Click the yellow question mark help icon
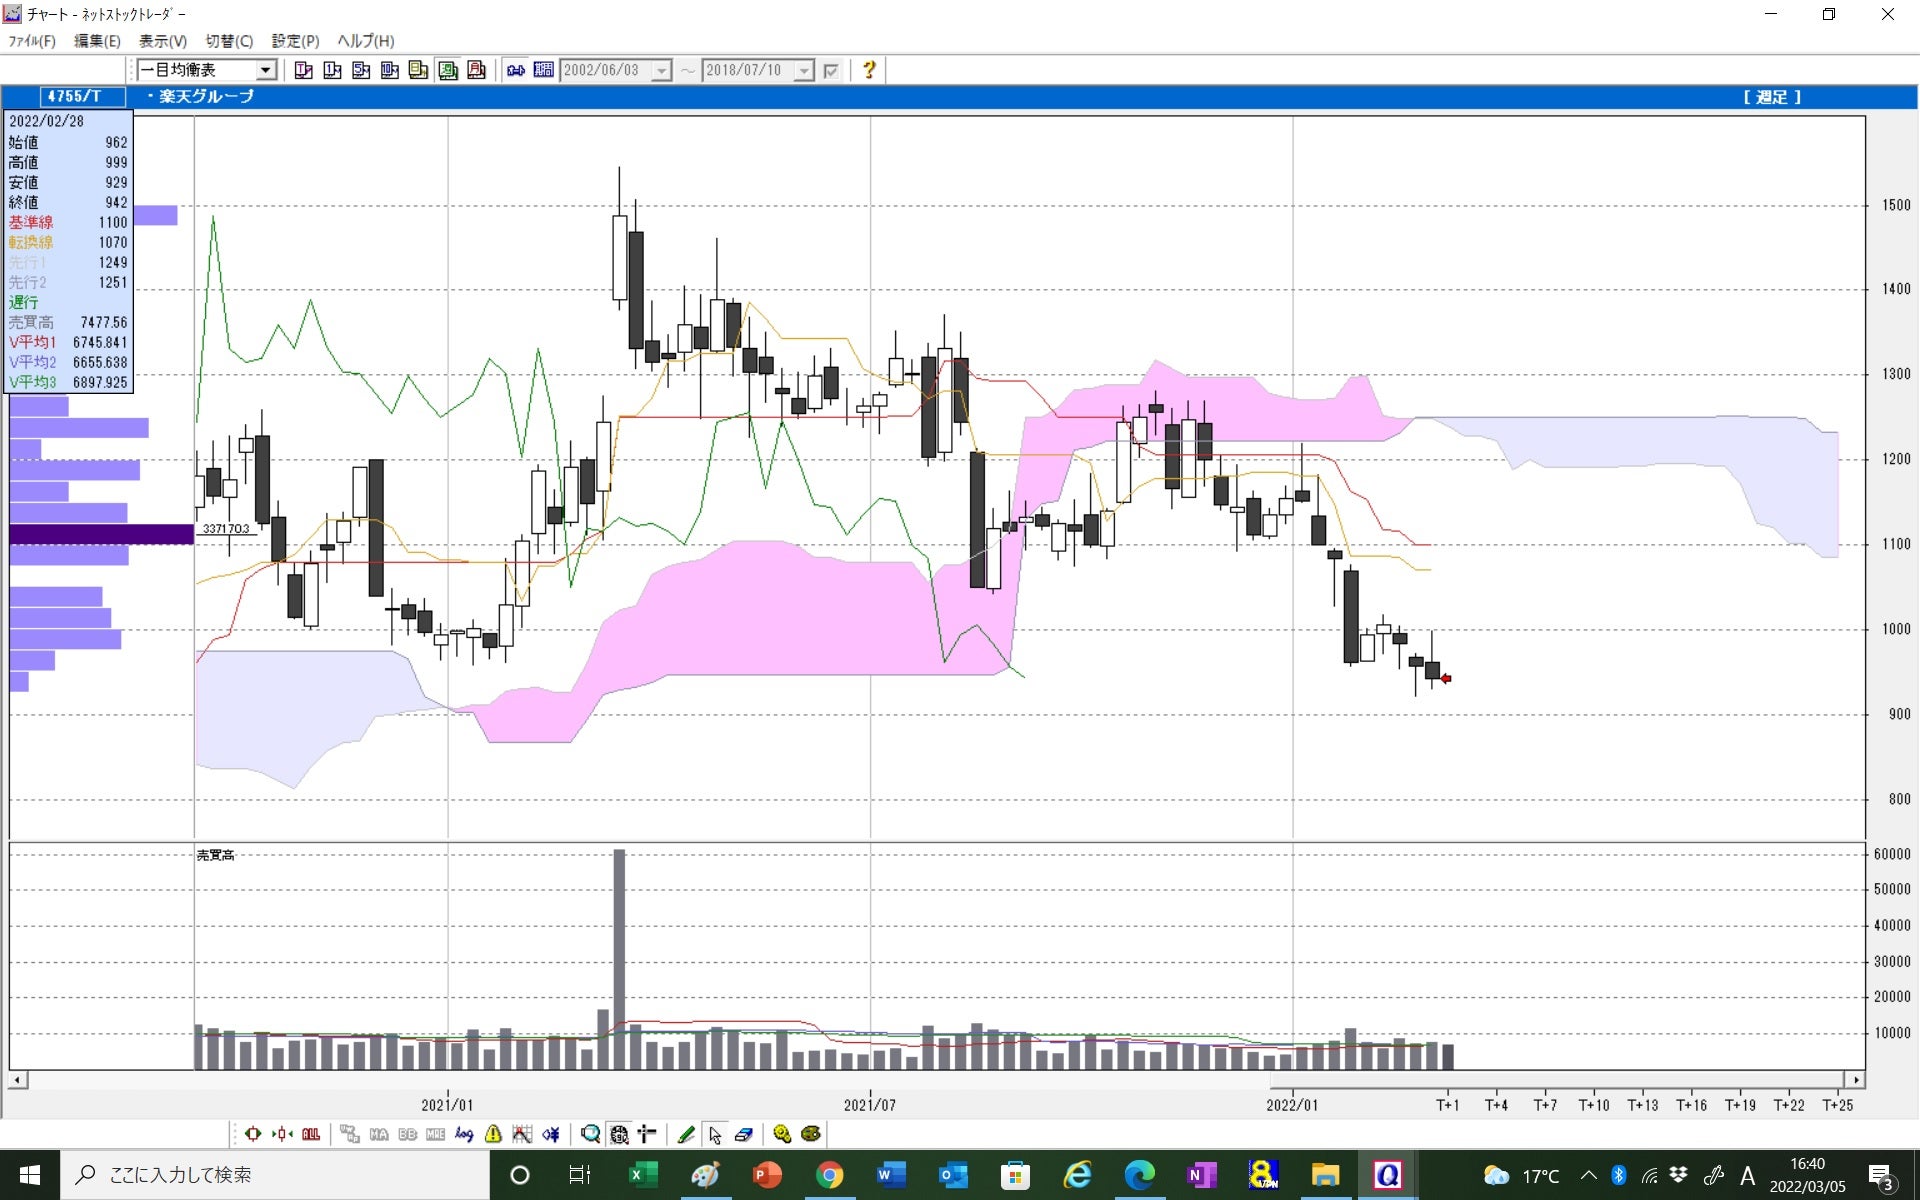This screenshot has height=1200, width=1920. [868, 70]
